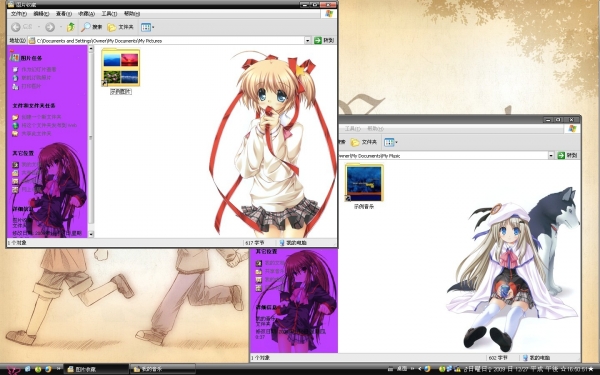Click 'Make a new folder' task link
The image size is (600, 375).
[x=41, y=117]
